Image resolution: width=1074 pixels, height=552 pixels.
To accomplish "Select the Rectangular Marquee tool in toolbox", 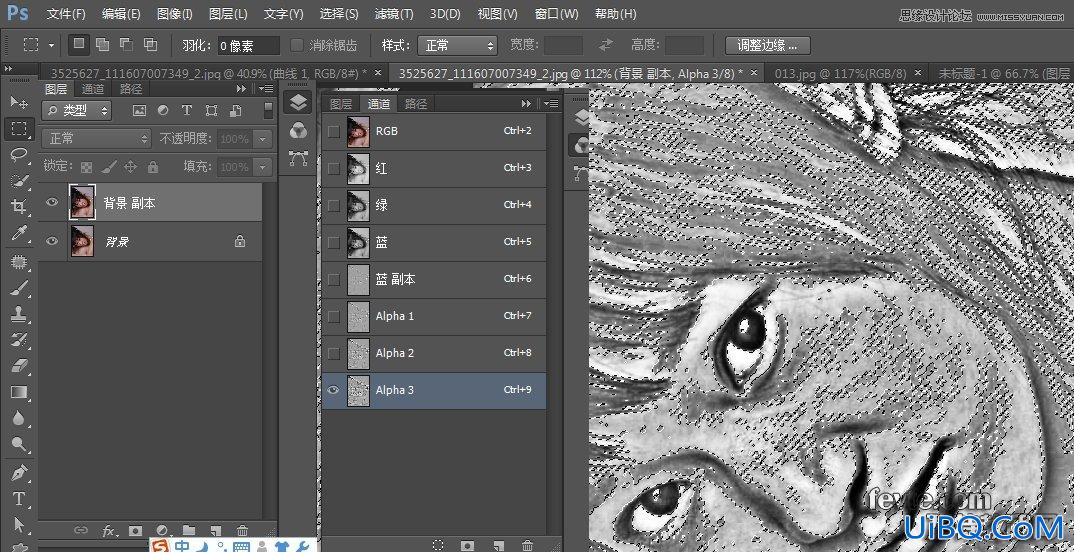I will (19, 128).
